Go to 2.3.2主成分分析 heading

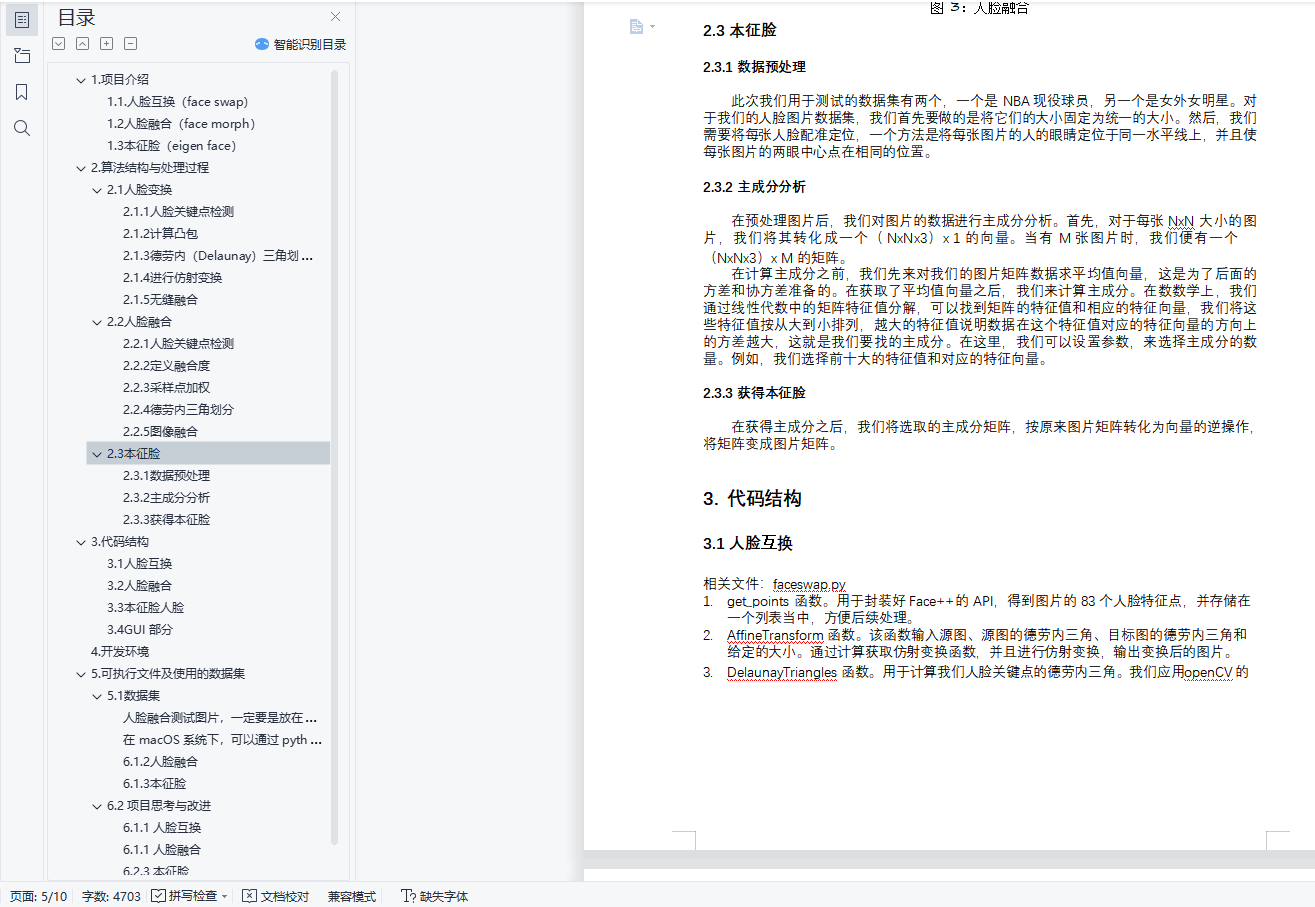(166, 498)
